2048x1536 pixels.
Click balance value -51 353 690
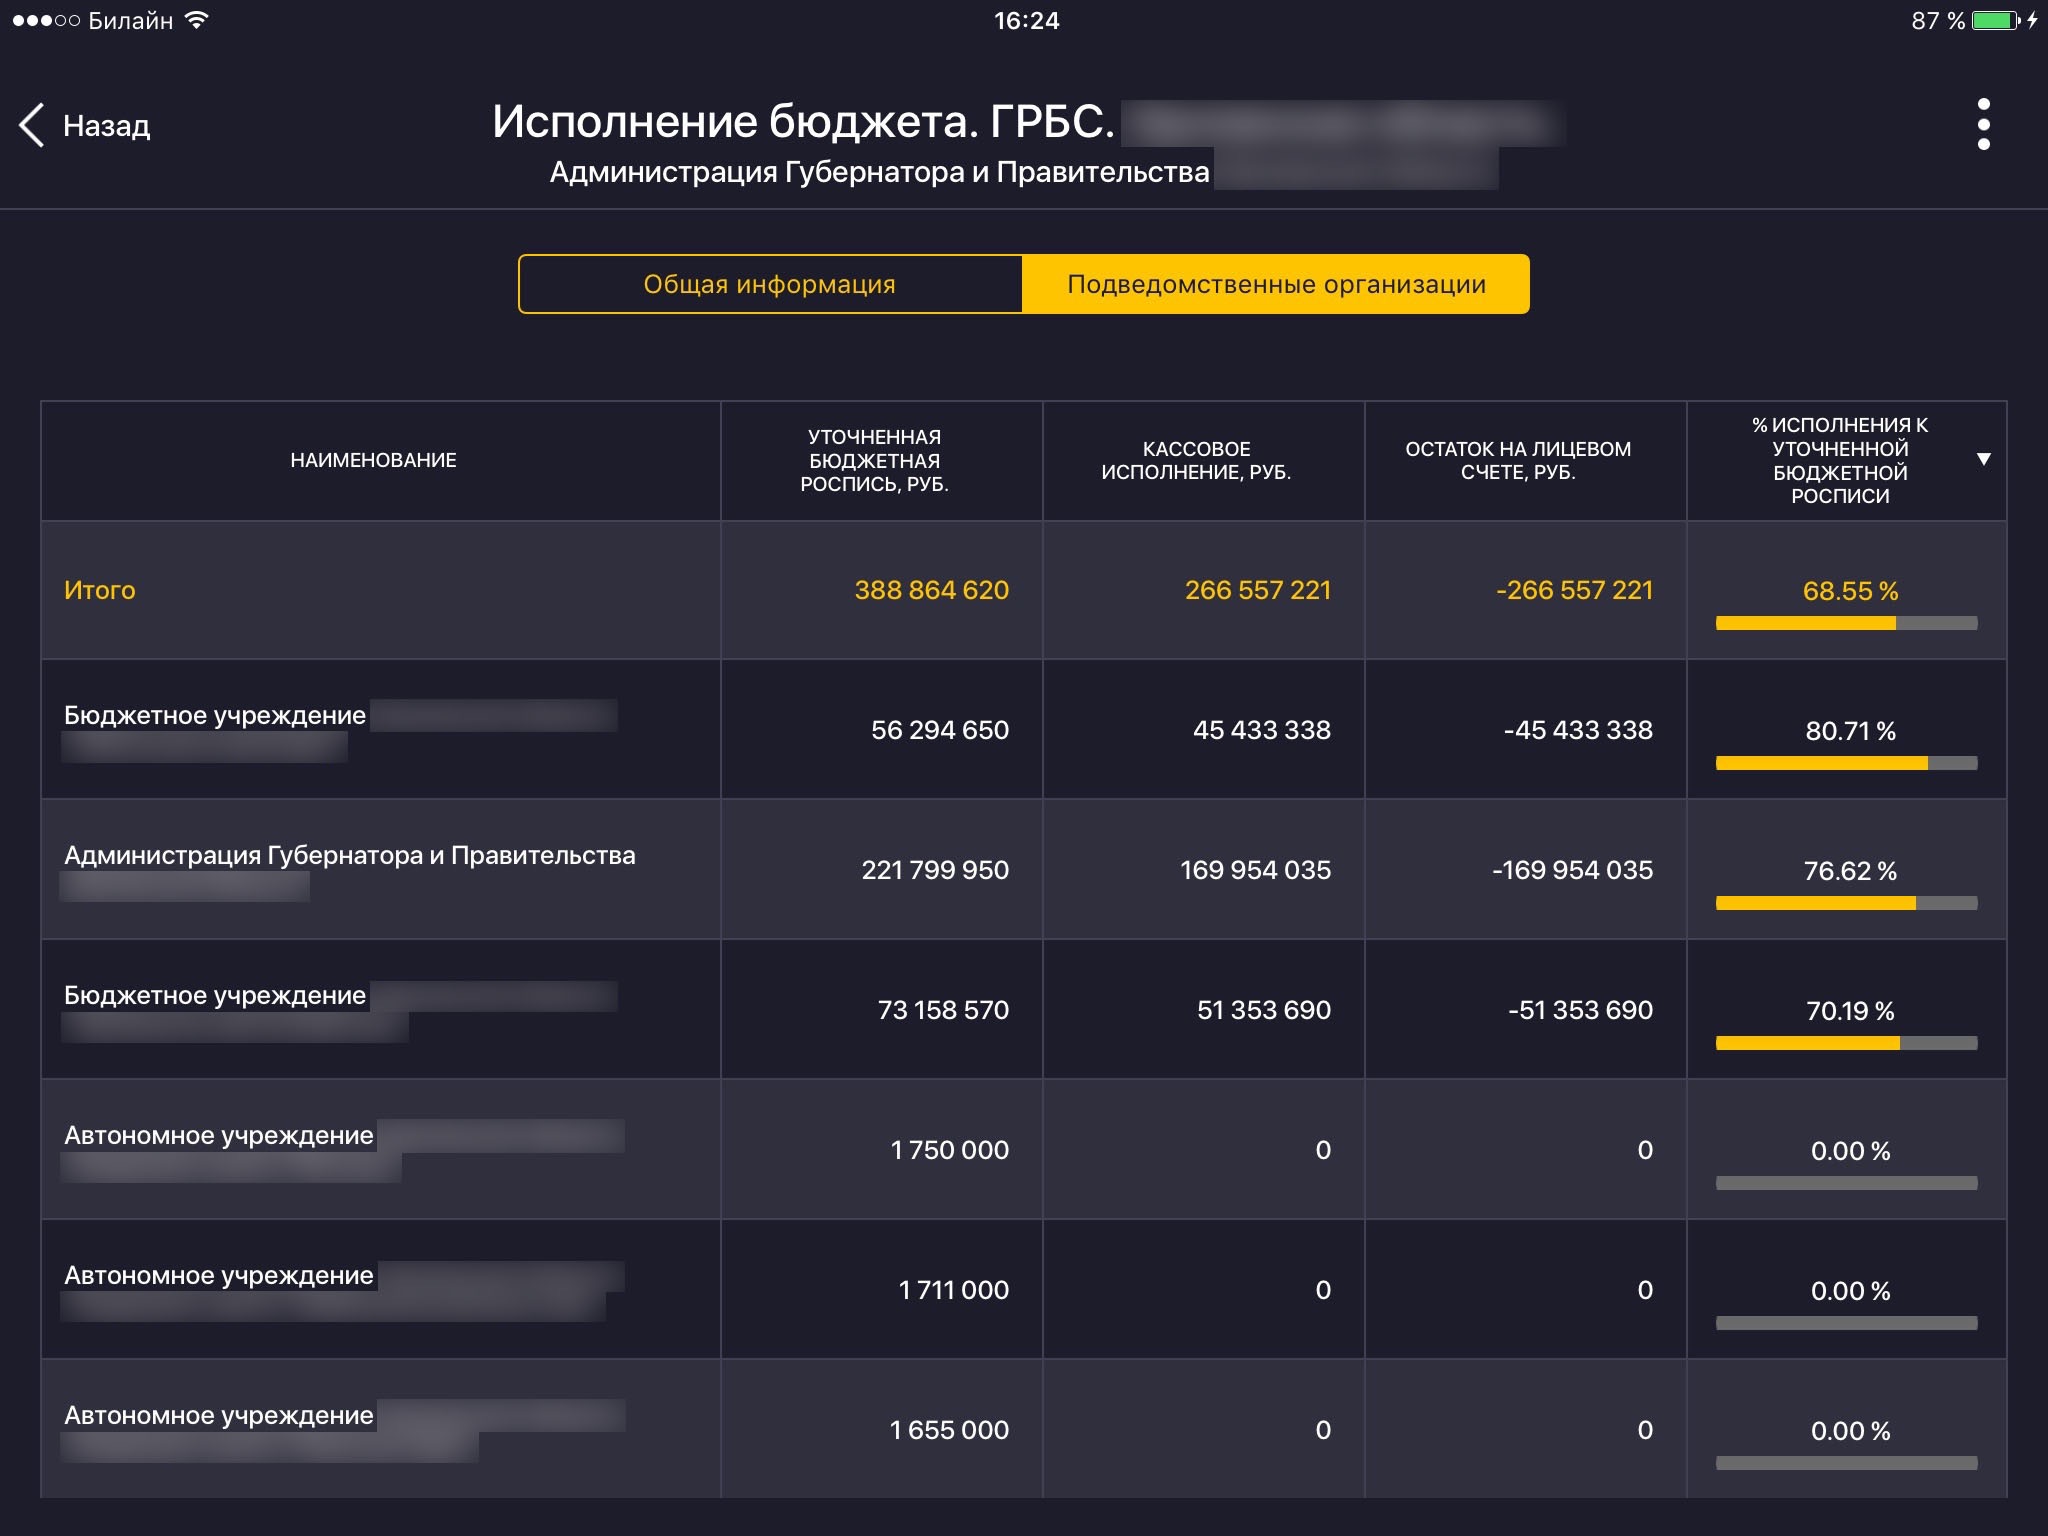pyautogui.click(x=1580, y=1010)
